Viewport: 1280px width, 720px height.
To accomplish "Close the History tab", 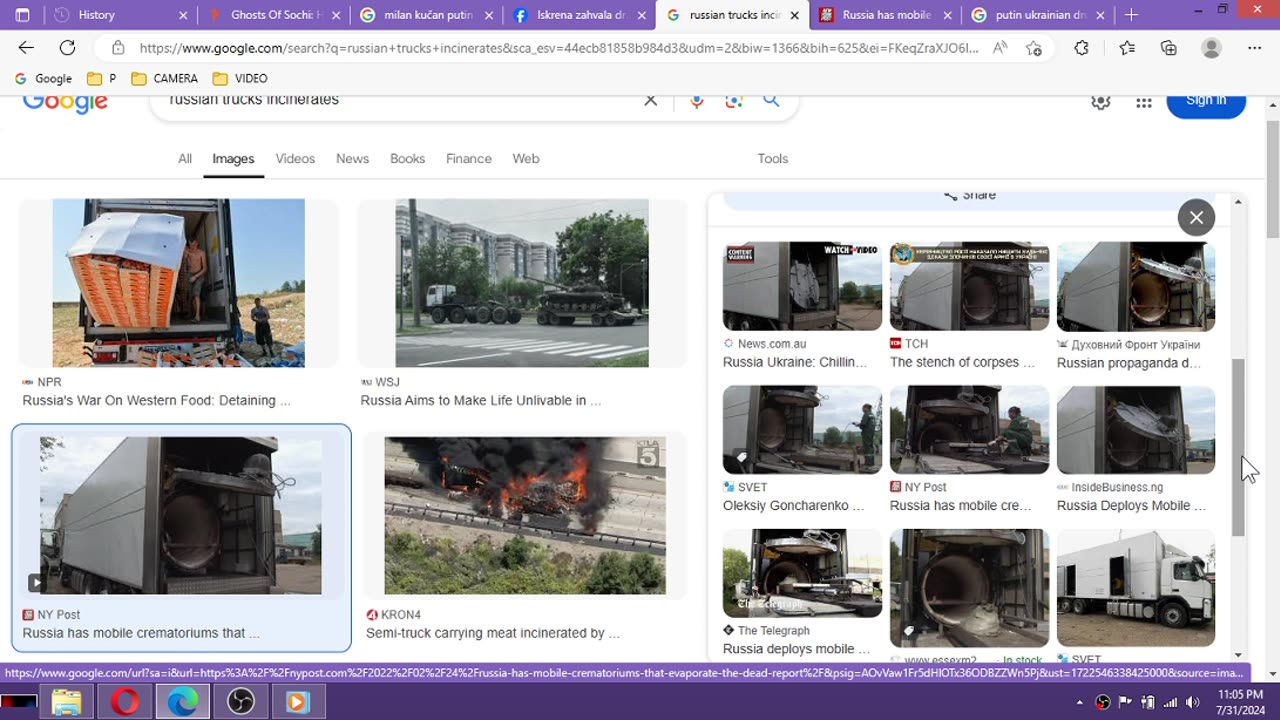I will (183, 15).
